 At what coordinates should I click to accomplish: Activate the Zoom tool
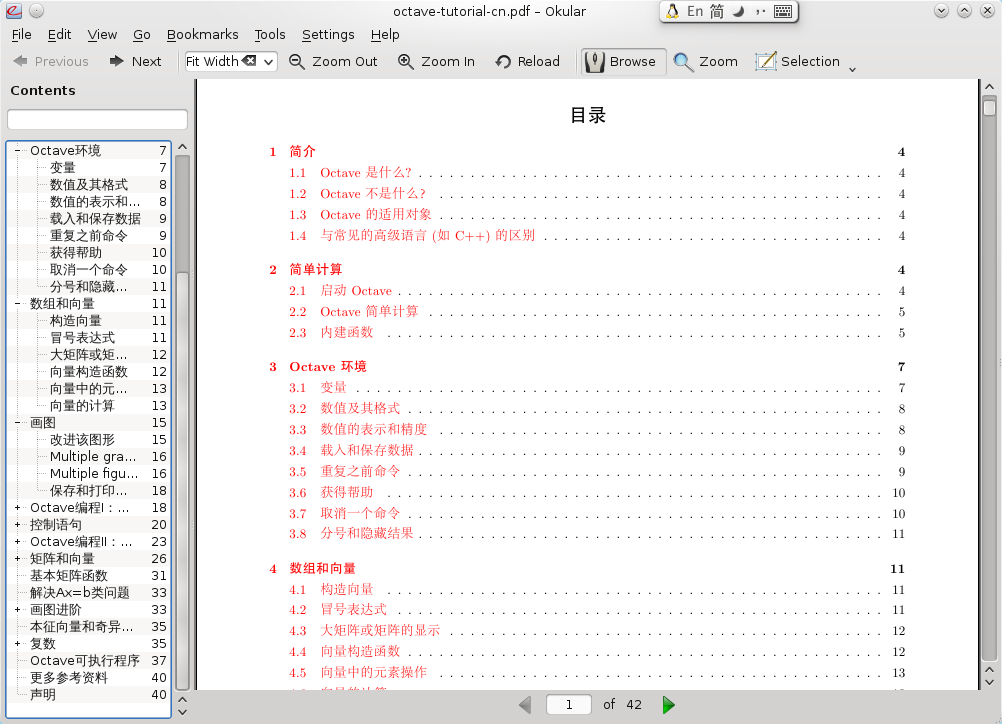point(706,61)
